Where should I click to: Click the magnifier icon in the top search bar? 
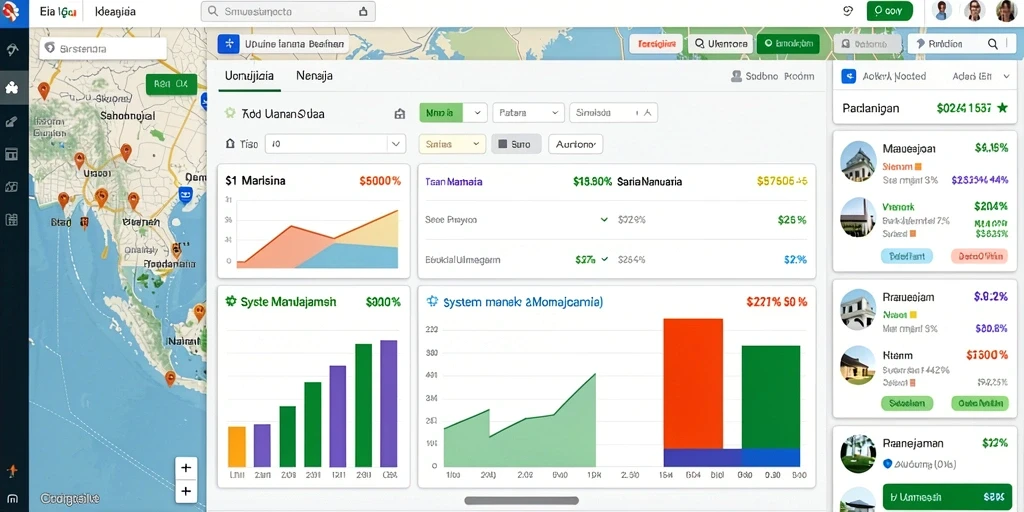(212, 11)
